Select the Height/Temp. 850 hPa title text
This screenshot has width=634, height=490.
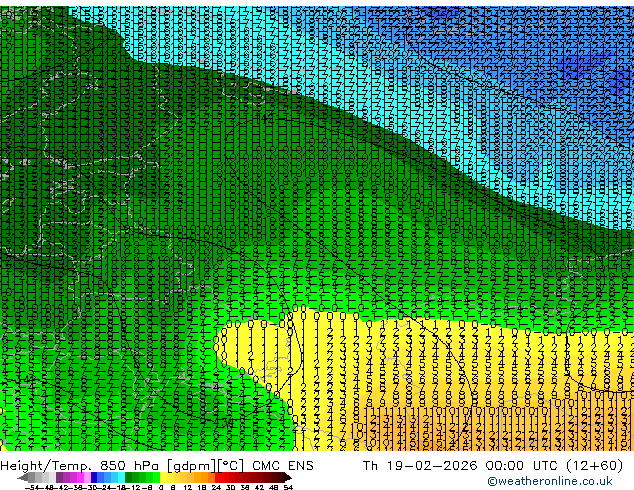81,466
